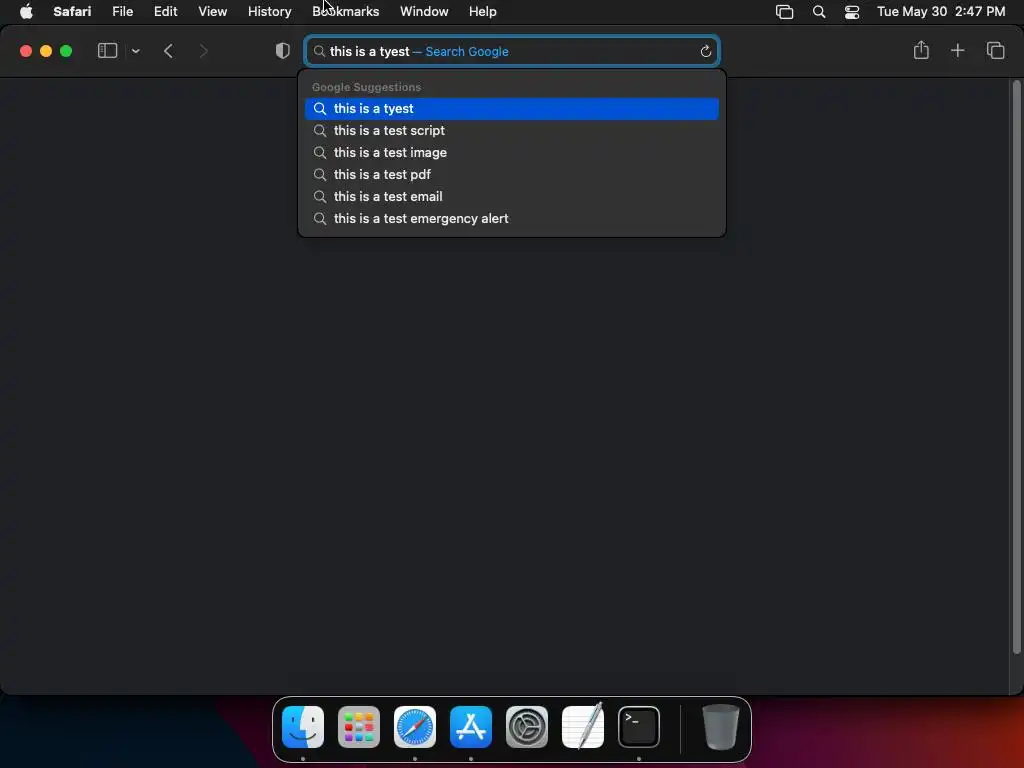Open Terminal from the Dock
Viewport: 1024px width, 768px height.
tap(639, 726)
